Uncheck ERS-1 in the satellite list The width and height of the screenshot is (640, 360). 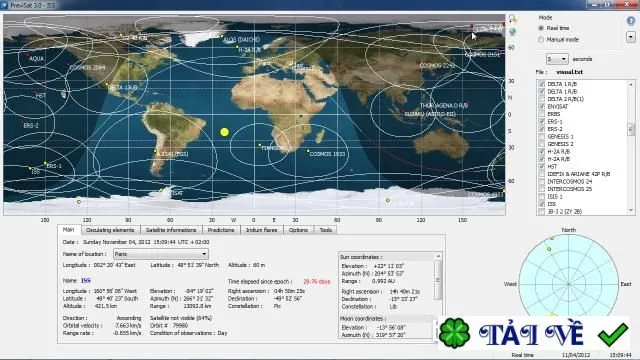click(542, 122)
